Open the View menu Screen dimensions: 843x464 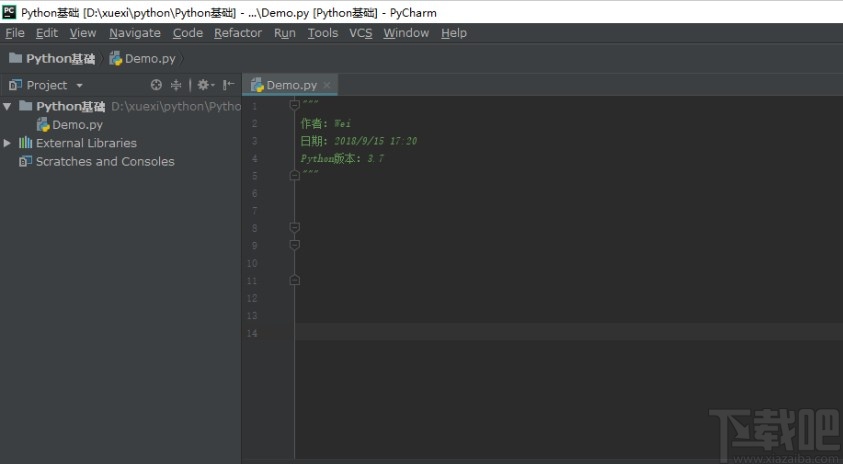click(x=83, y=33)
